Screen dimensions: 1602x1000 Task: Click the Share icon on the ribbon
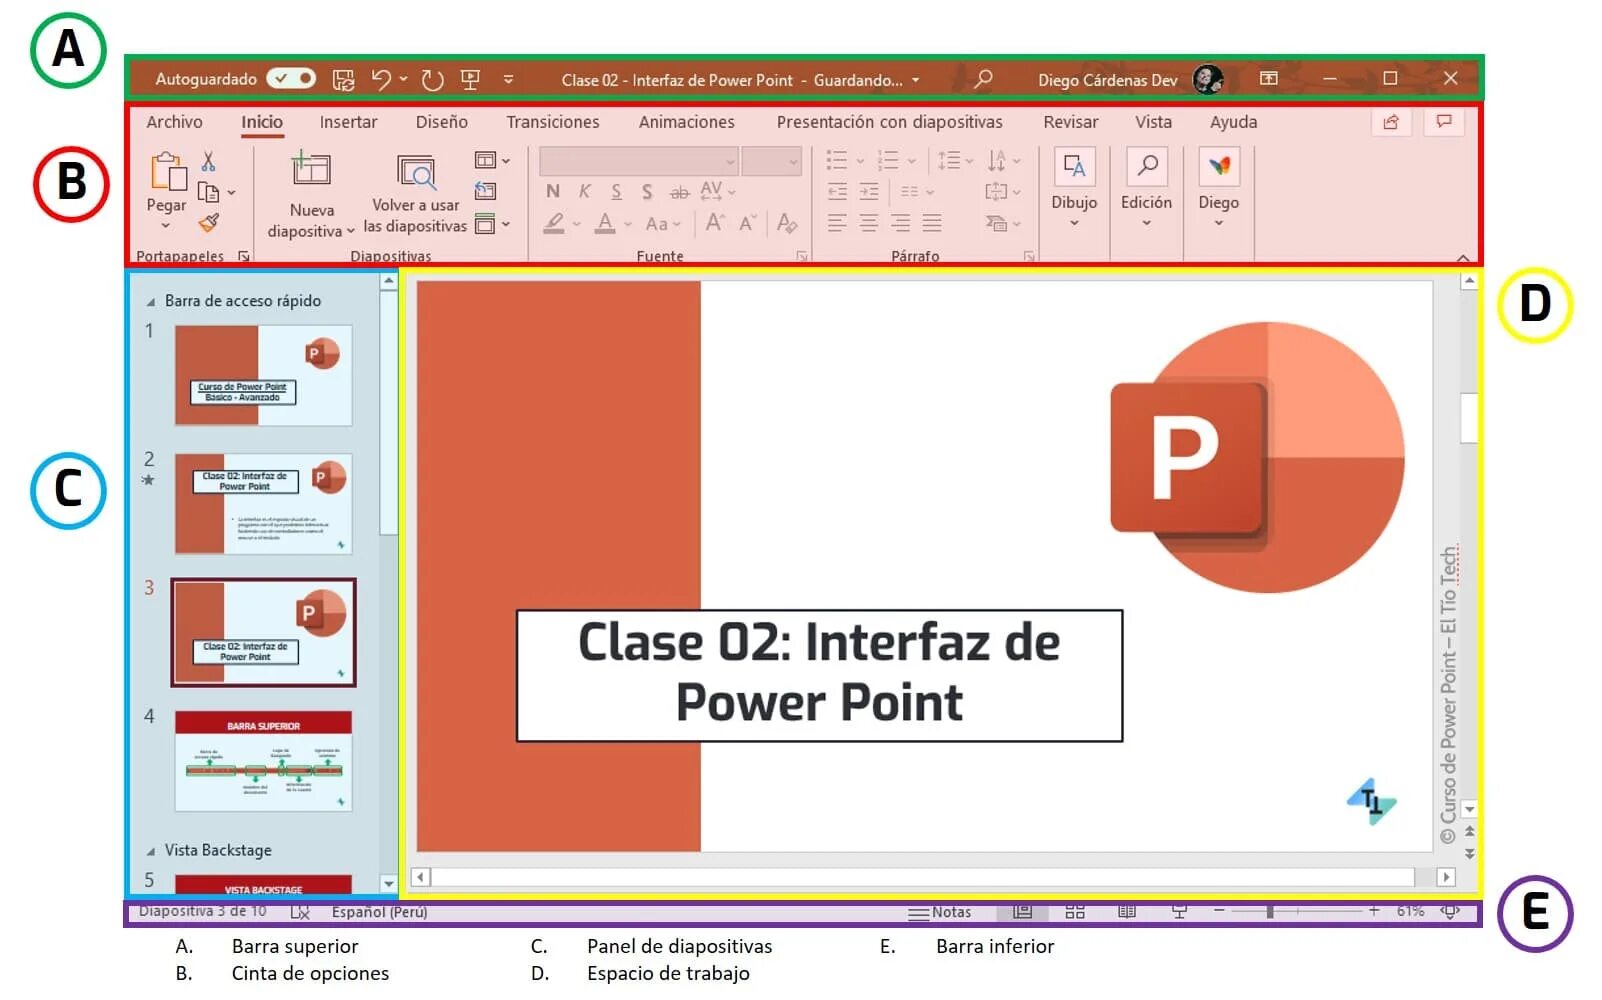click(1390, 122)
